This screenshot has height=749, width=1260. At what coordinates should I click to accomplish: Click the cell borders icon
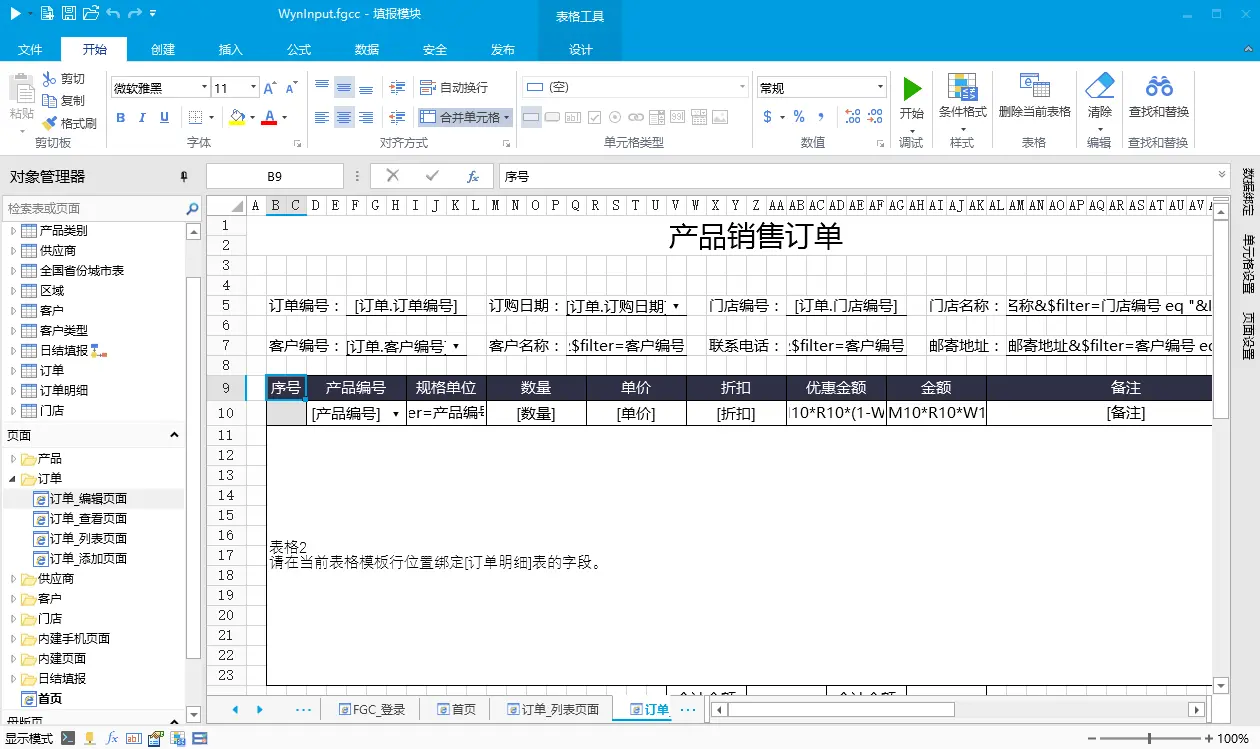pyautogui.click(x=195, y=118)
